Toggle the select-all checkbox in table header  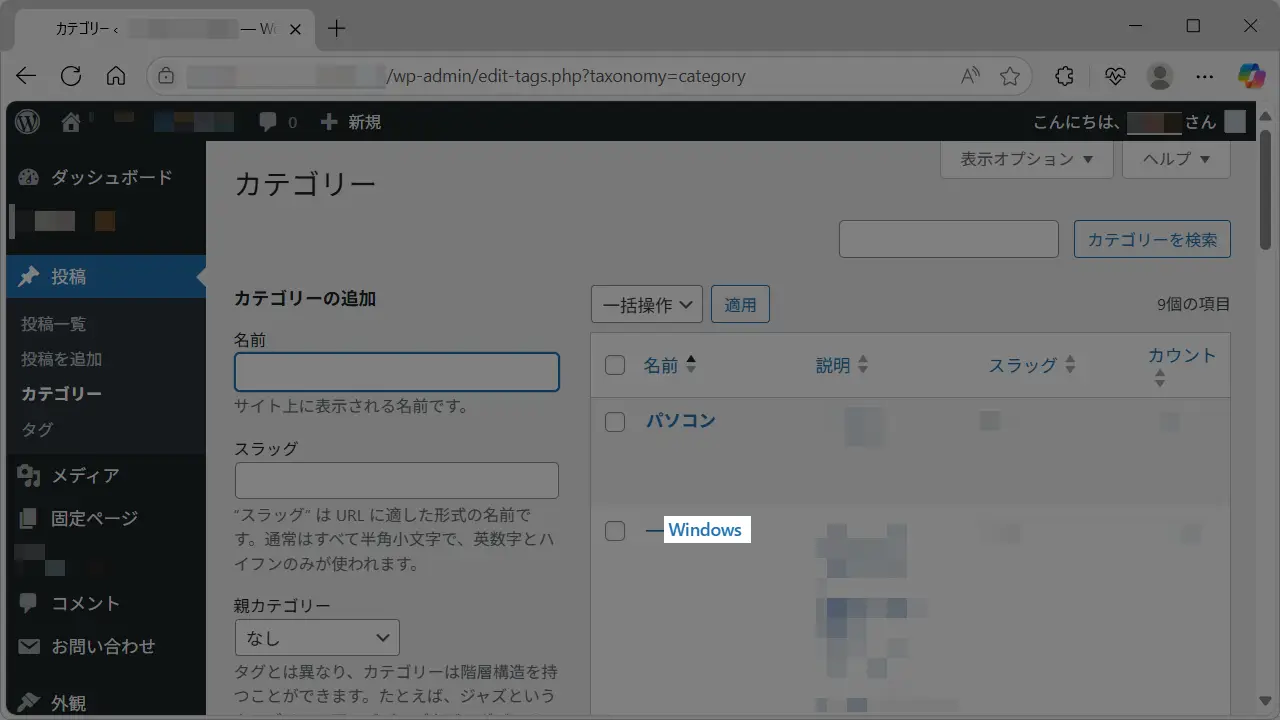point(615,365)
